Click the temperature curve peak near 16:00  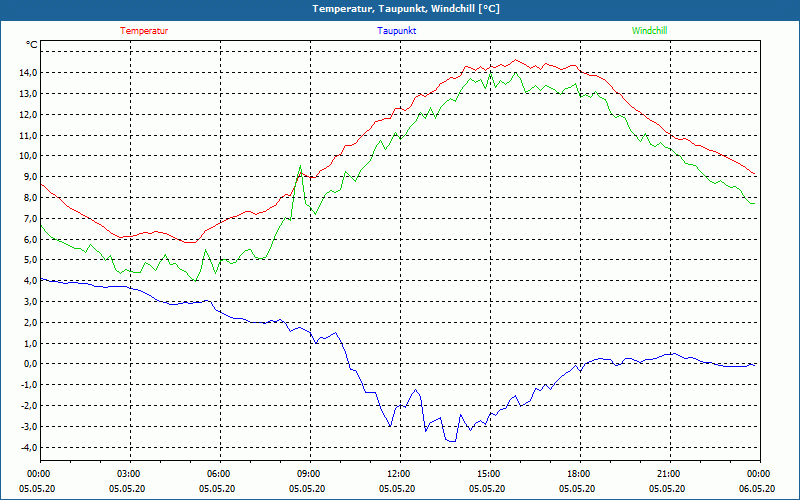tap(515, 60)
